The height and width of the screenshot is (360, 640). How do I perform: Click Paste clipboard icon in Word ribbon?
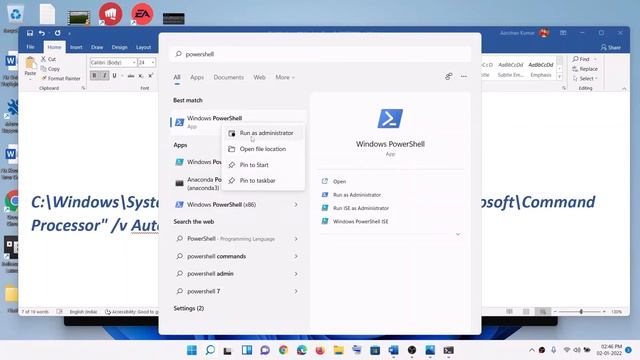tap(30, 63)
